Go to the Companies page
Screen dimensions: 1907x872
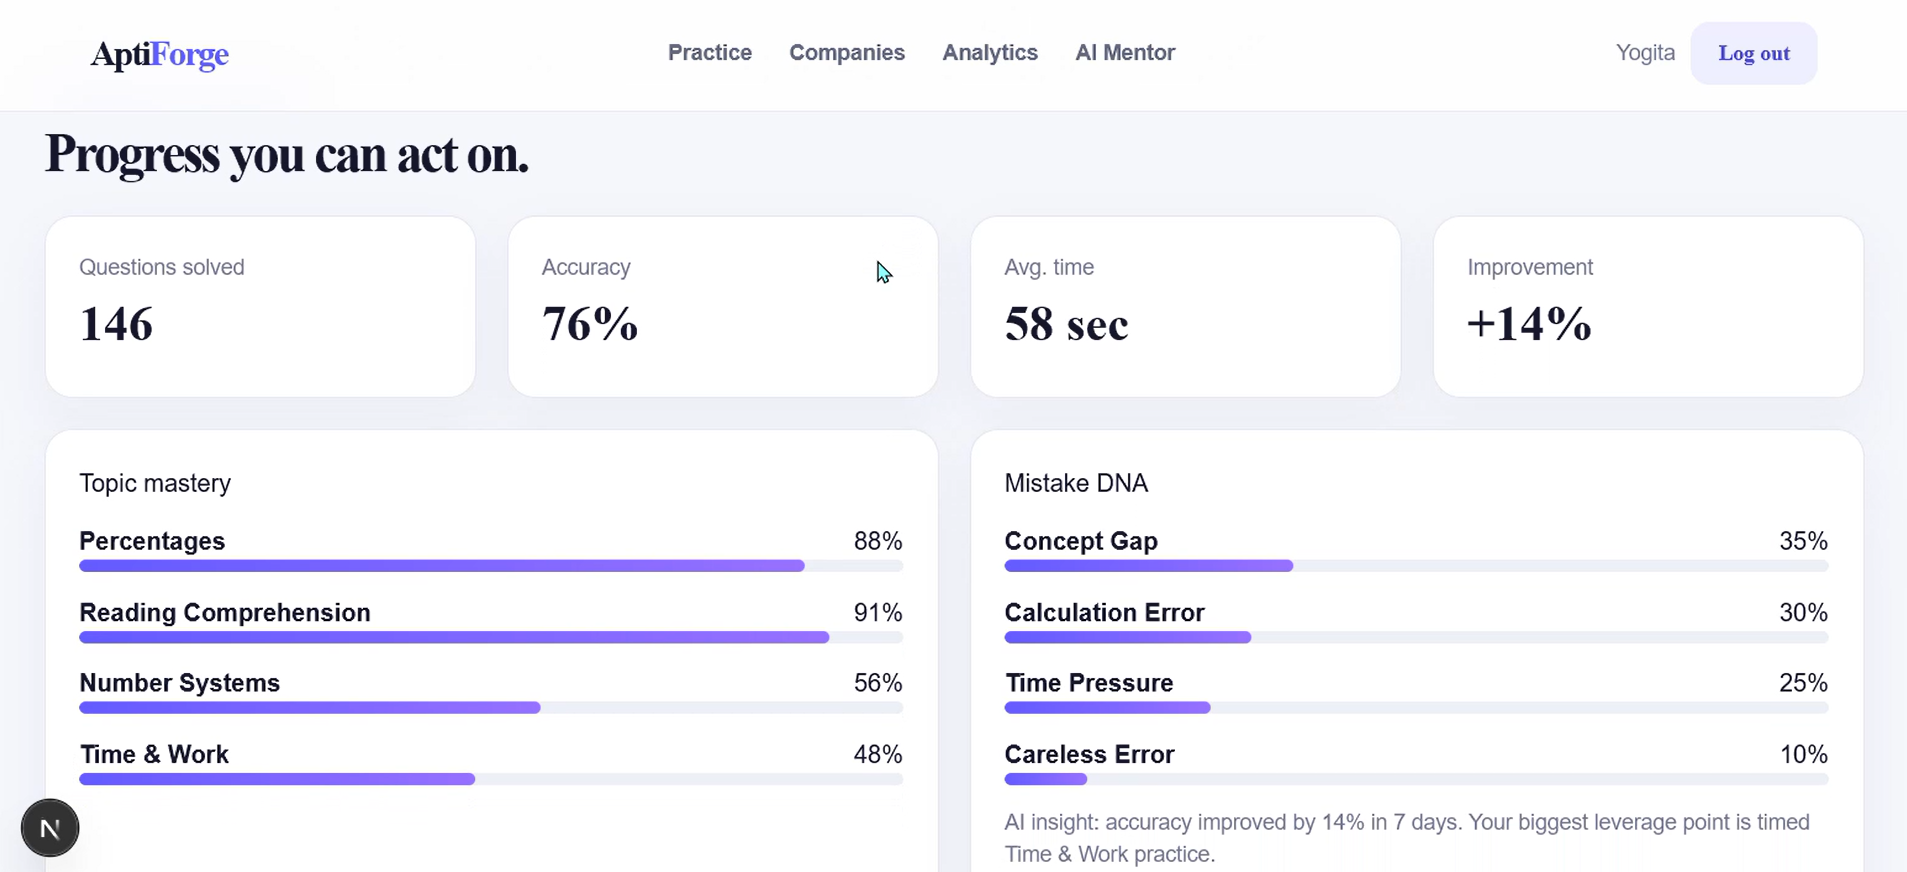847,53
